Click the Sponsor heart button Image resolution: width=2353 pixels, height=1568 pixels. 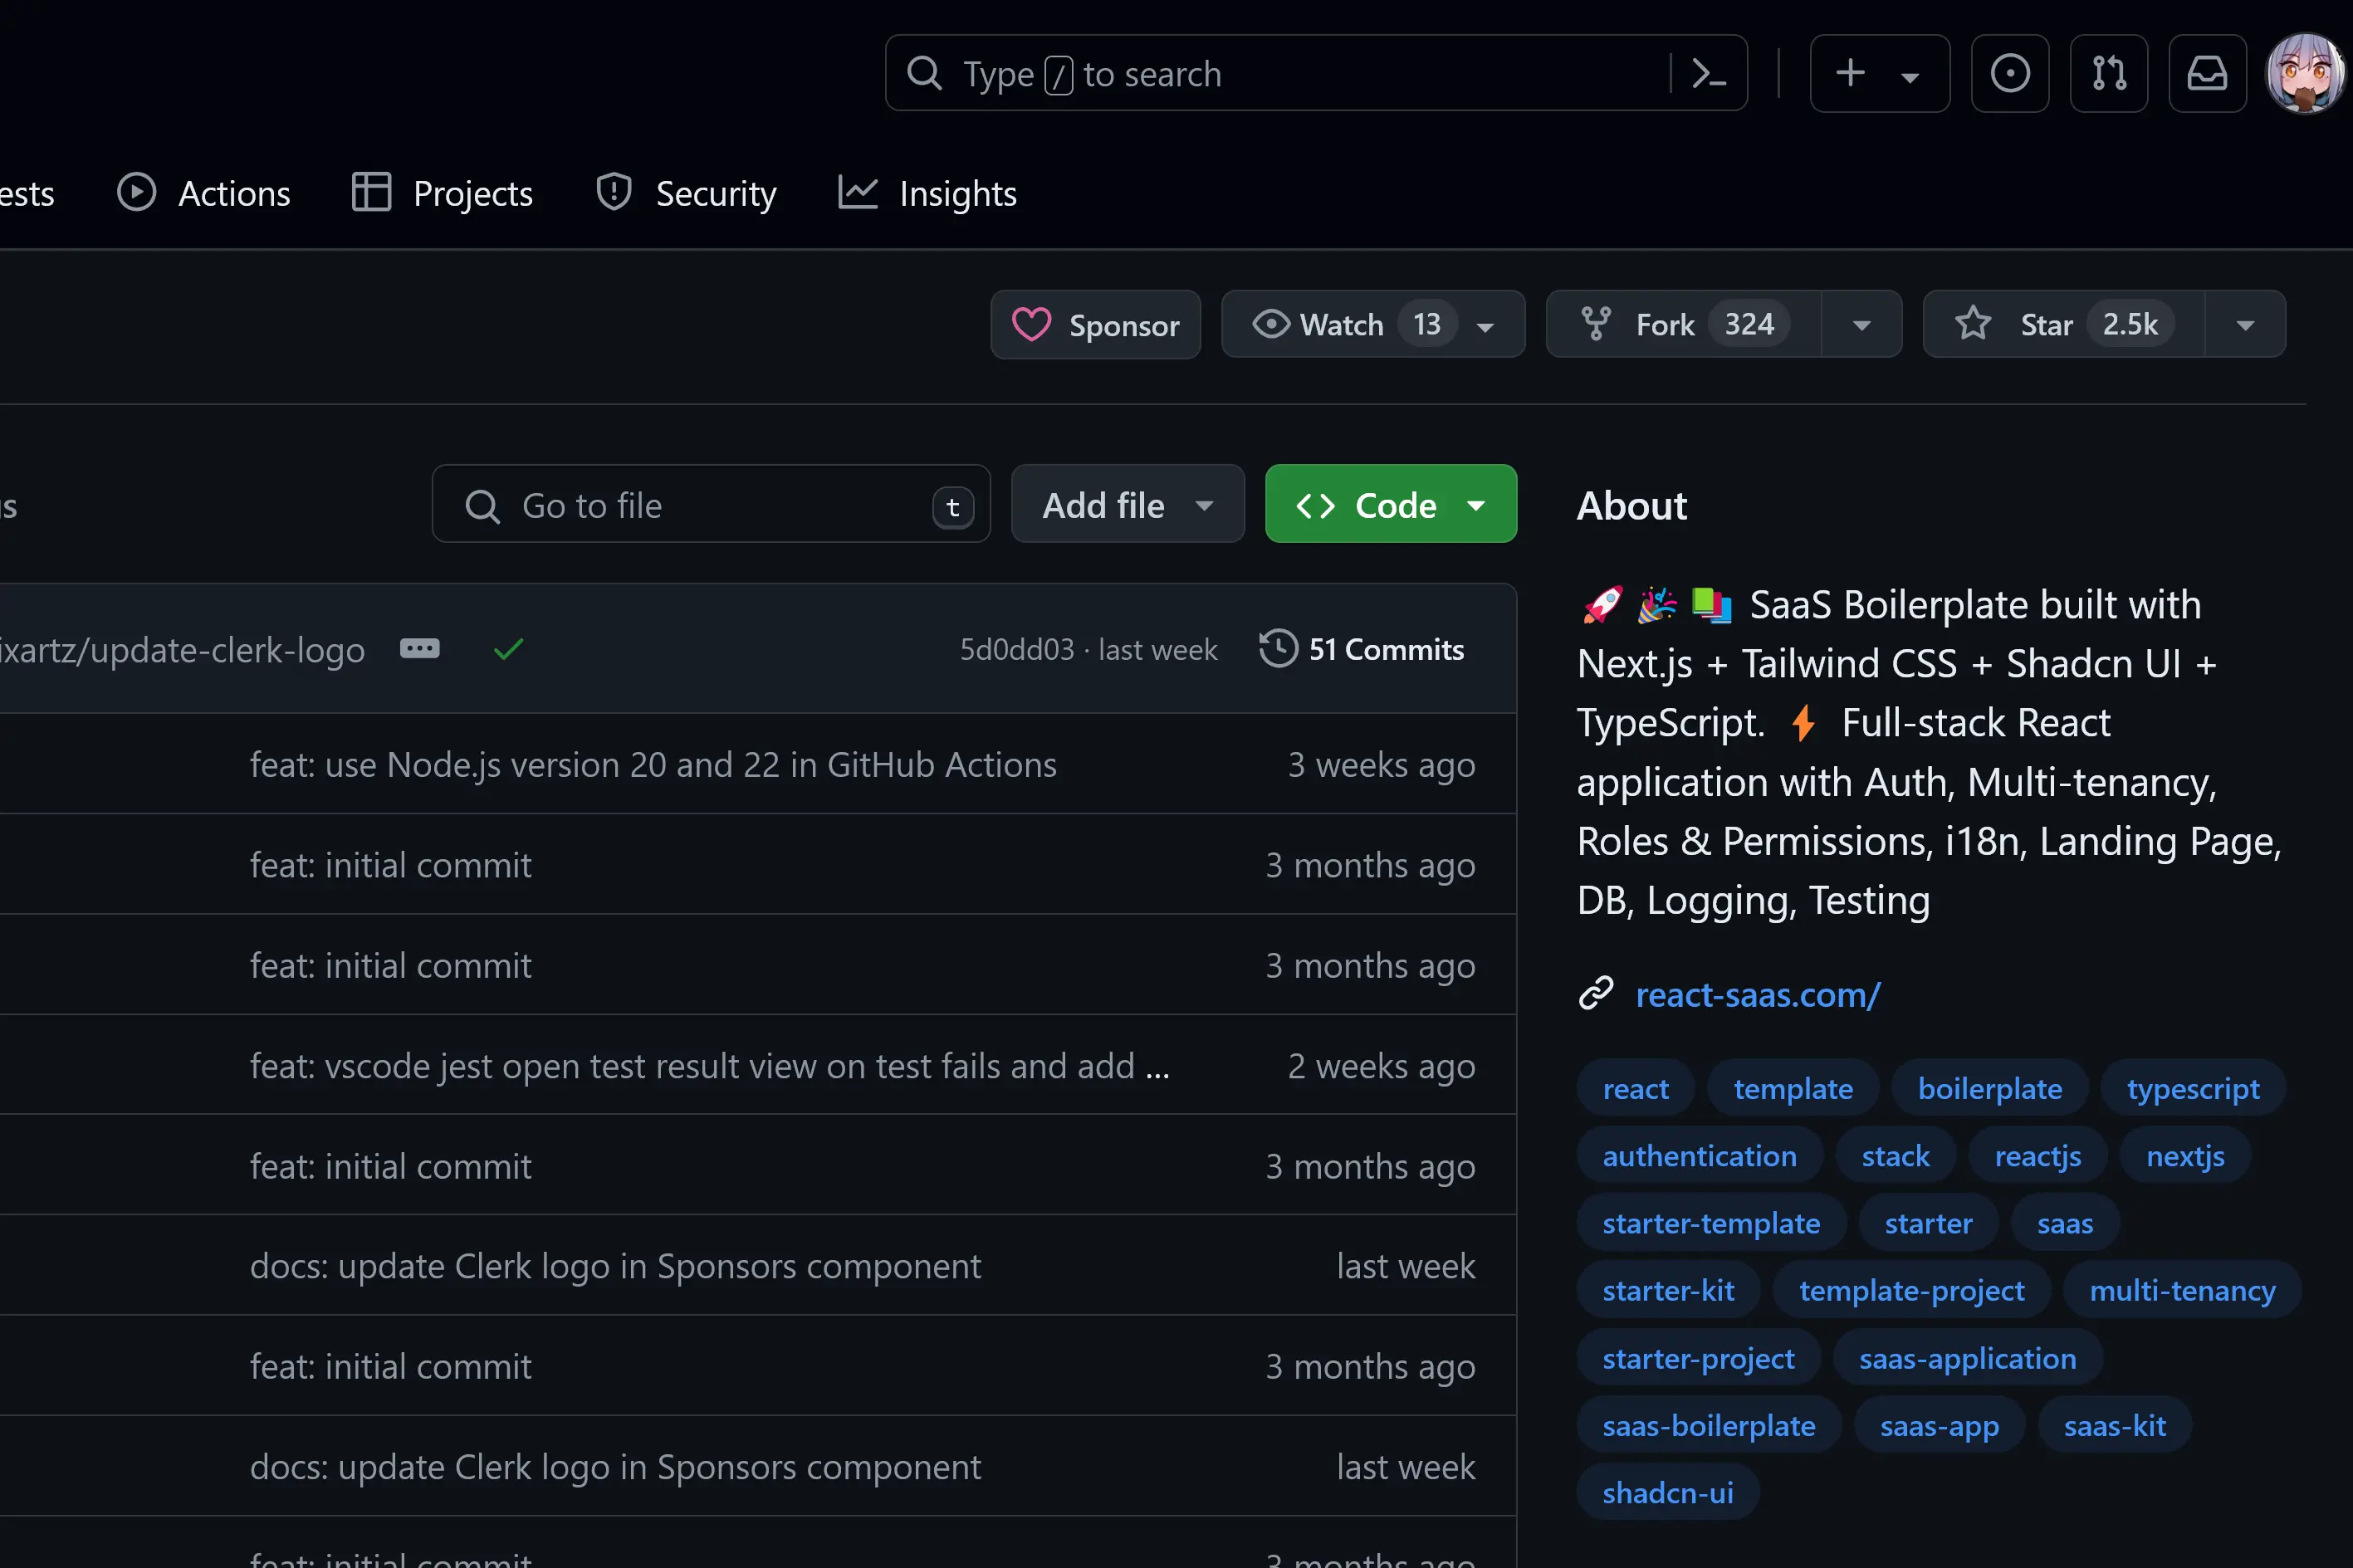(x=1095, y=324)
